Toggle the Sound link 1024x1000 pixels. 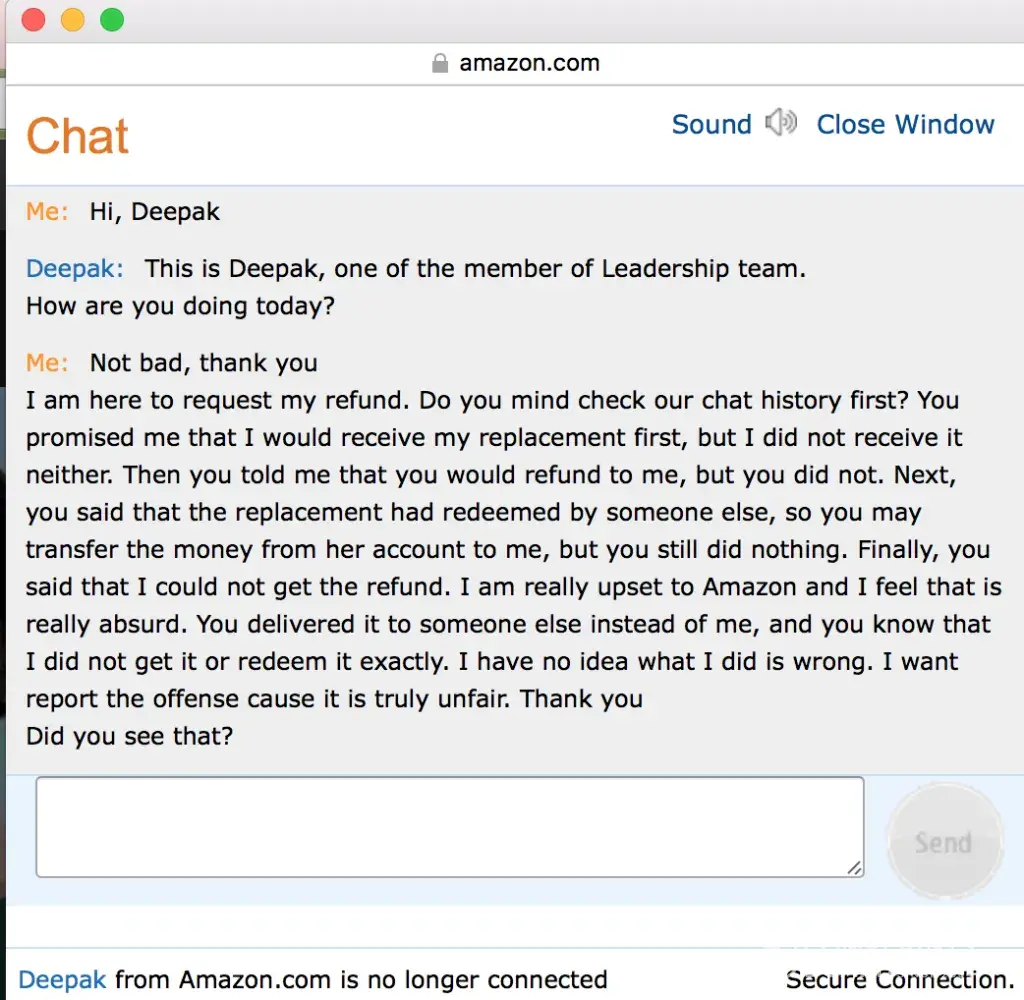pyautogui.click(x=711, y=124)
